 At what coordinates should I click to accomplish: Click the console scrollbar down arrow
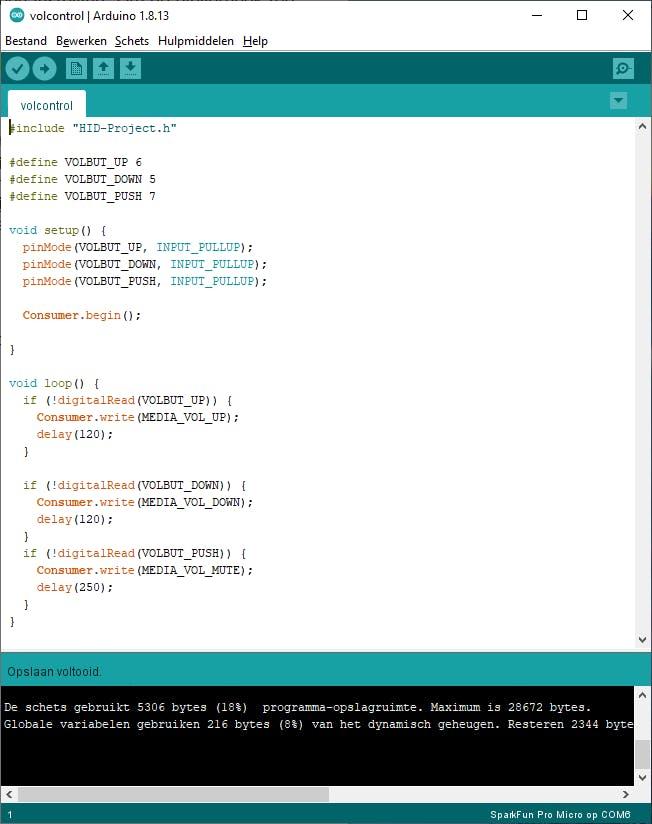pyautogui.click(x=642, y=777)
